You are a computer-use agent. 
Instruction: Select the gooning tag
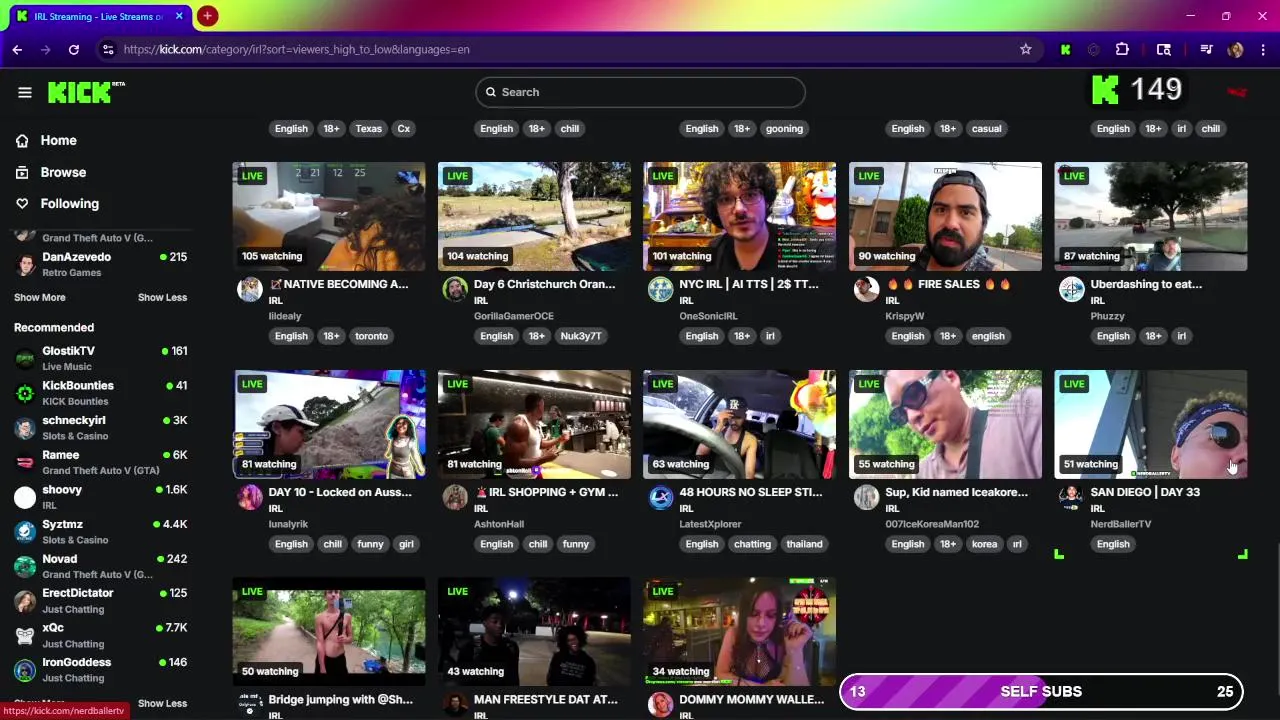pos(784,128)
